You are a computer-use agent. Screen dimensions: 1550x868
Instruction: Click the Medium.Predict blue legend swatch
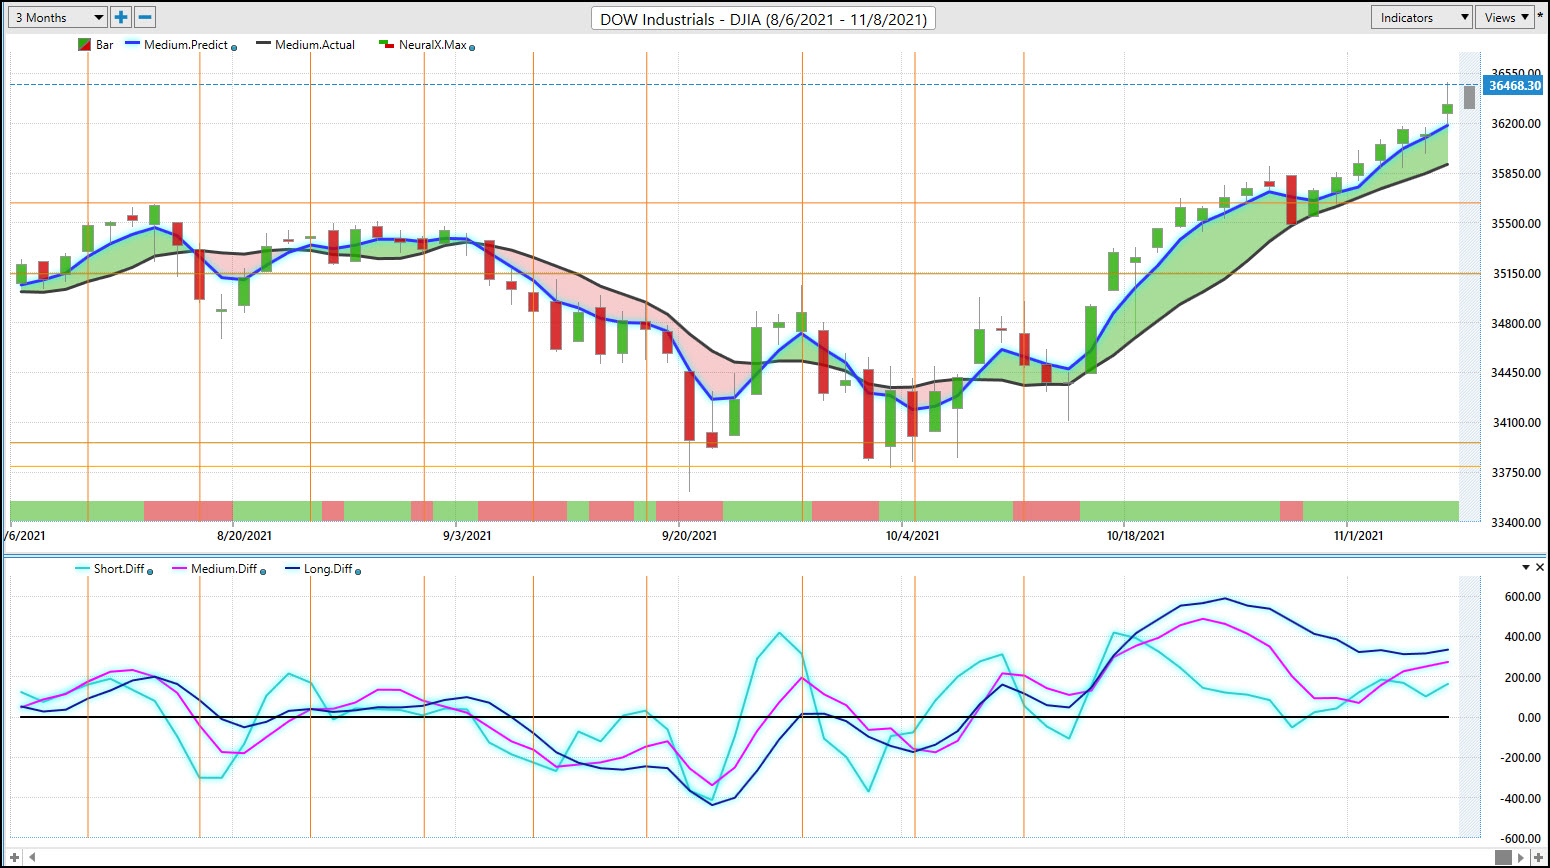[x=132, y=44]
